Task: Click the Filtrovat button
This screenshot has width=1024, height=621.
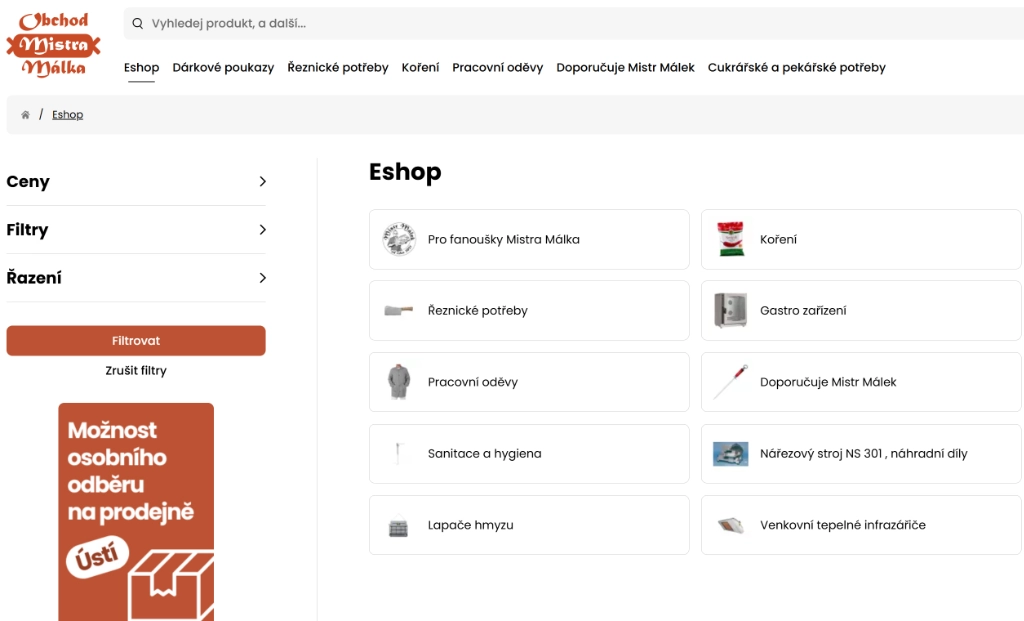Action: [136, 341]
